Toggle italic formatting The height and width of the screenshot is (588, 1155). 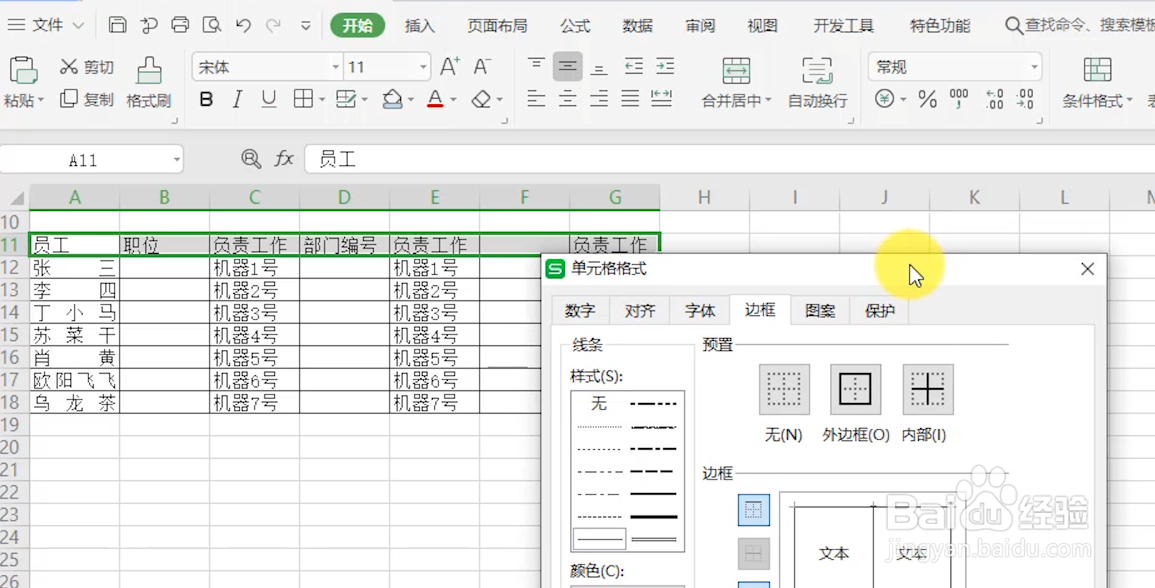tap(237, 99)
